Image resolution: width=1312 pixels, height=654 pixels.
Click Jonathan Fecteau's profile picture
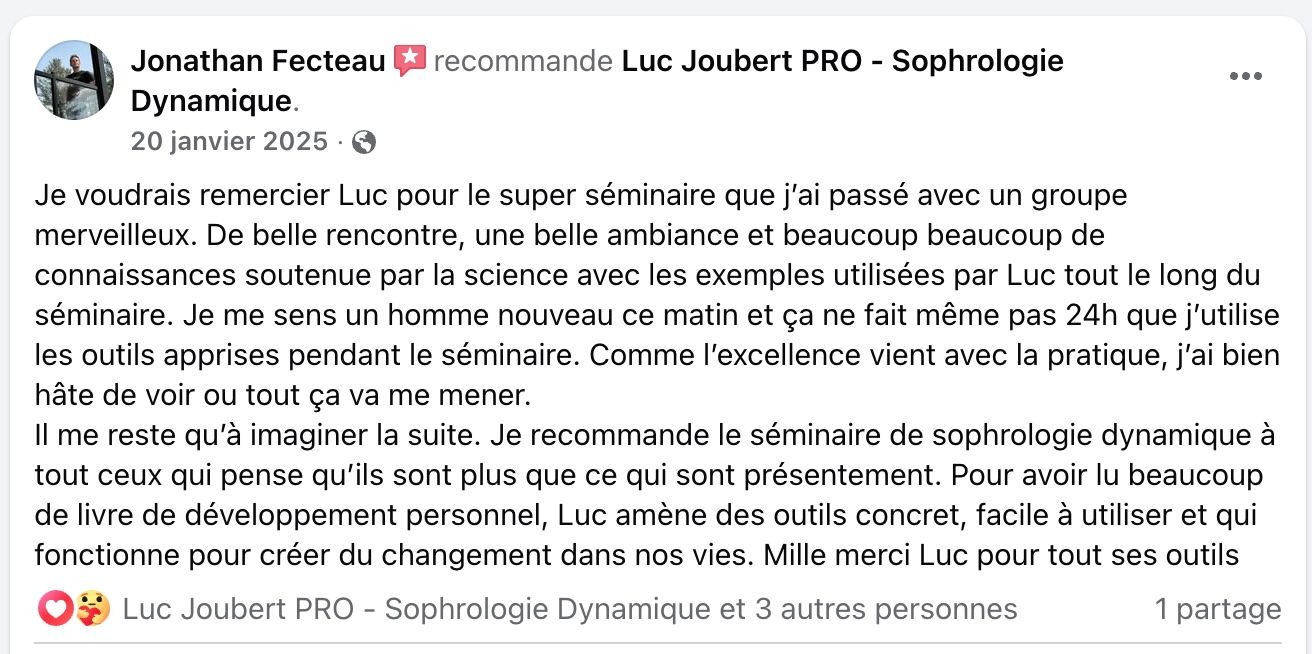point(74,80)
